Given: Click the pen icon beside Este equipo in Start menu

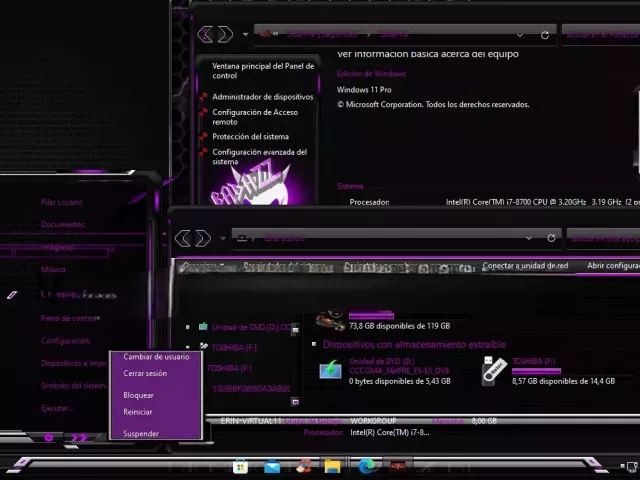Looking at the screenshot, I should pyautogui.click(x=12, y=295).
